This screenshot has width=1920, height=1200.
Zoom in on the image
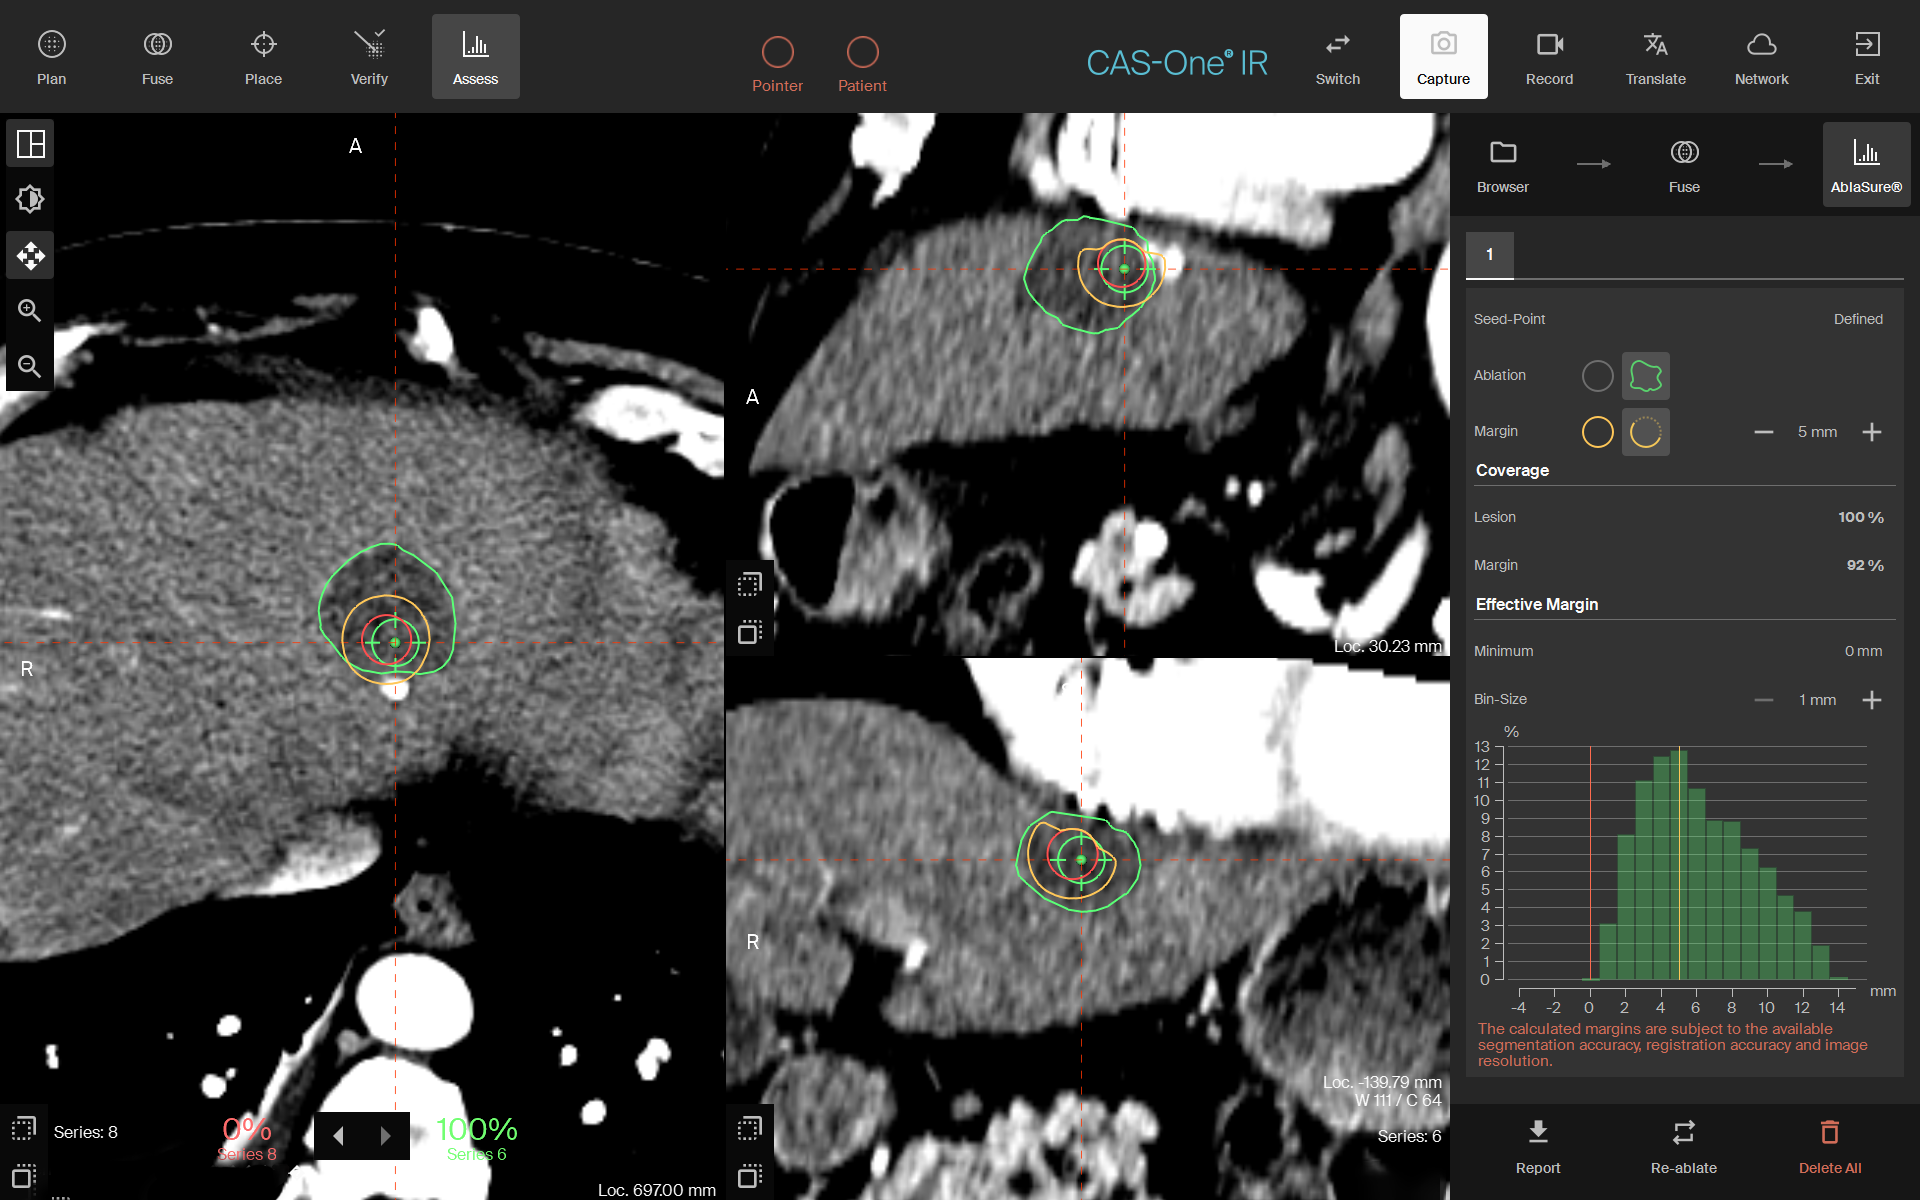pyautogui.click(x=30, y=311)
